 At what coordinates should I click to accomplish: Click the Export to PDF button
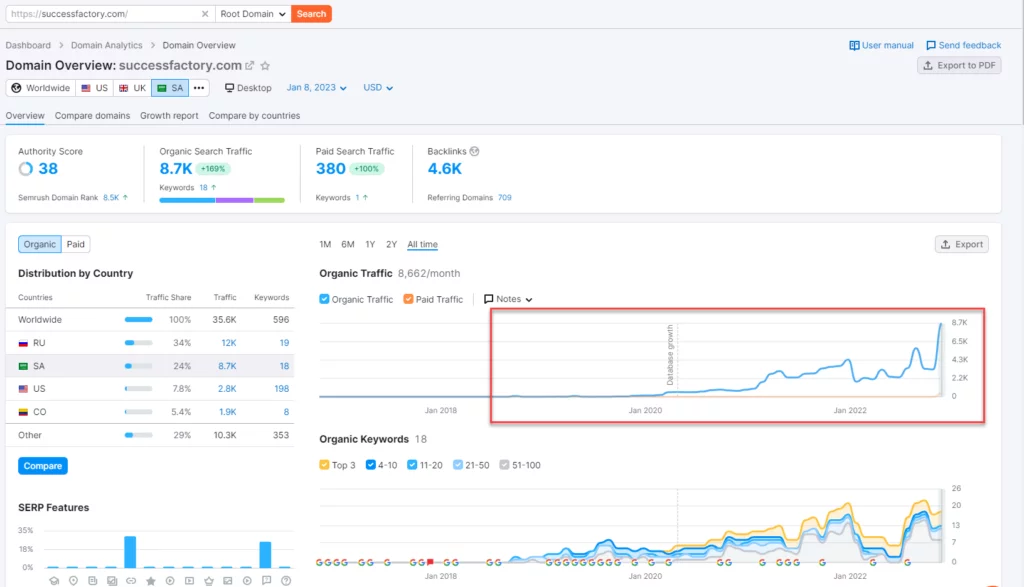958,65
